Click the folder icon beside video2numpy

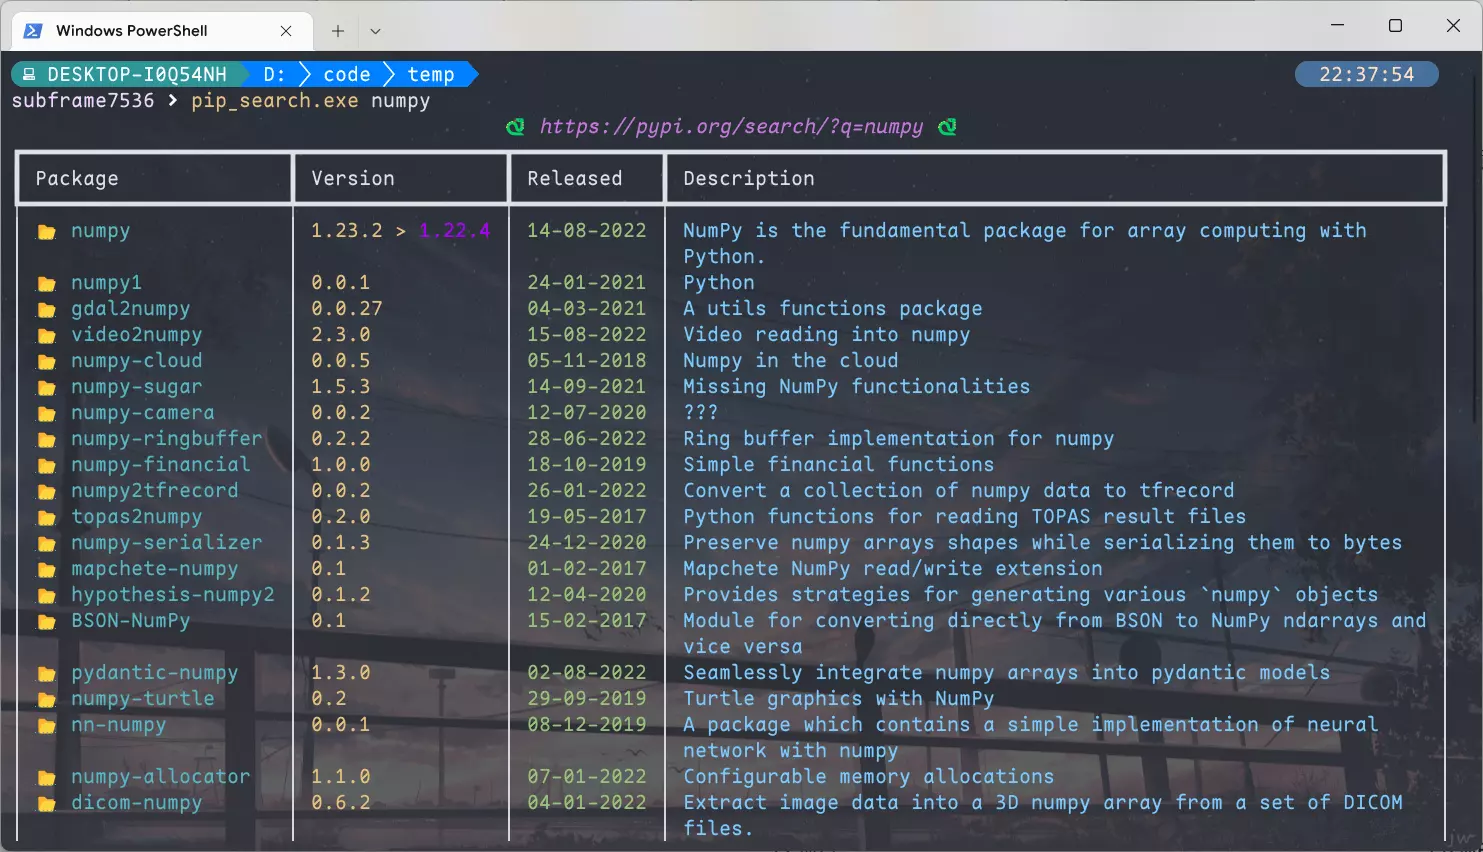tap(46, 336)
